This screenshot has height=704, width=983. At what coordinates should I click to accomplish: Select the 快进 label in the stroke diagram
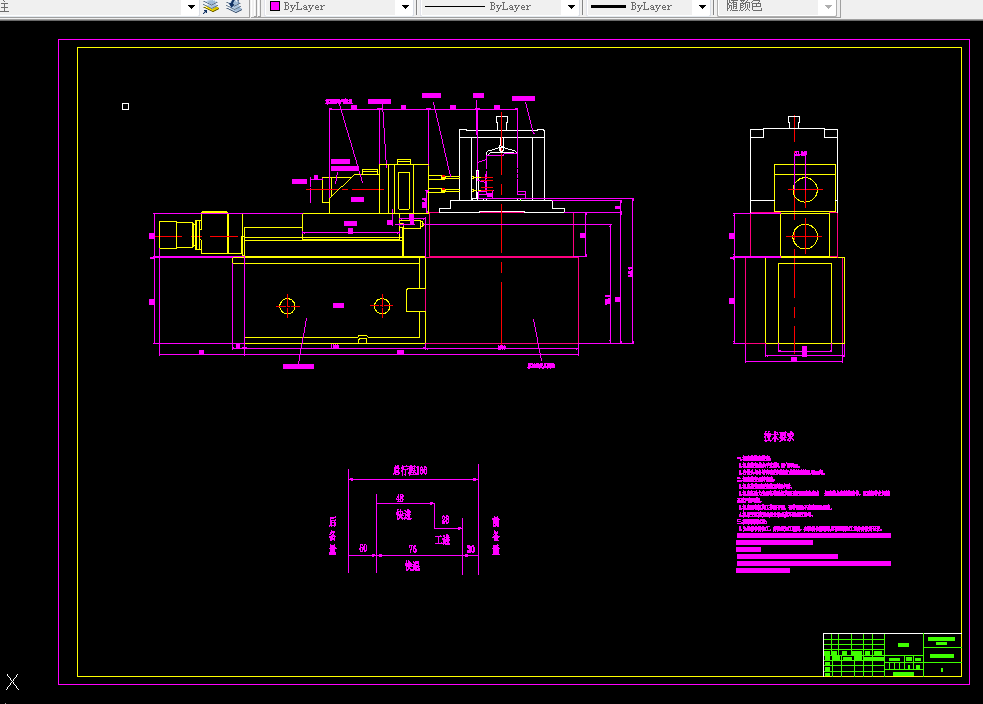click(404, 515)
